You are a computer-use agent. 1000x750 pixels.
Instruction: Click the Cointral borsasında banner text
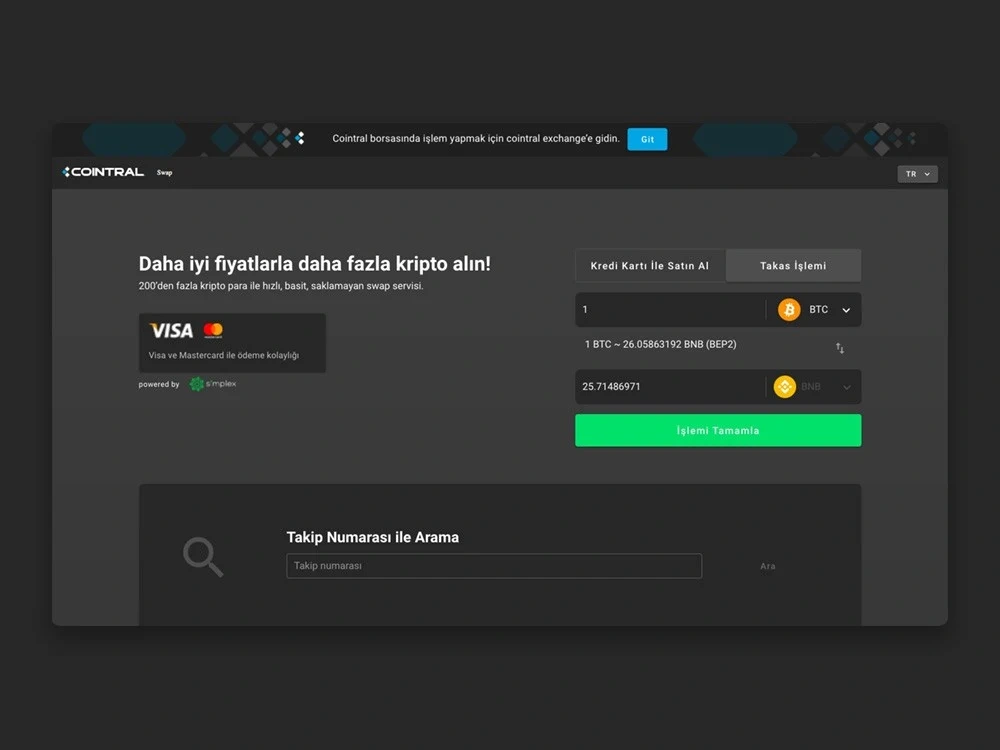476,138
